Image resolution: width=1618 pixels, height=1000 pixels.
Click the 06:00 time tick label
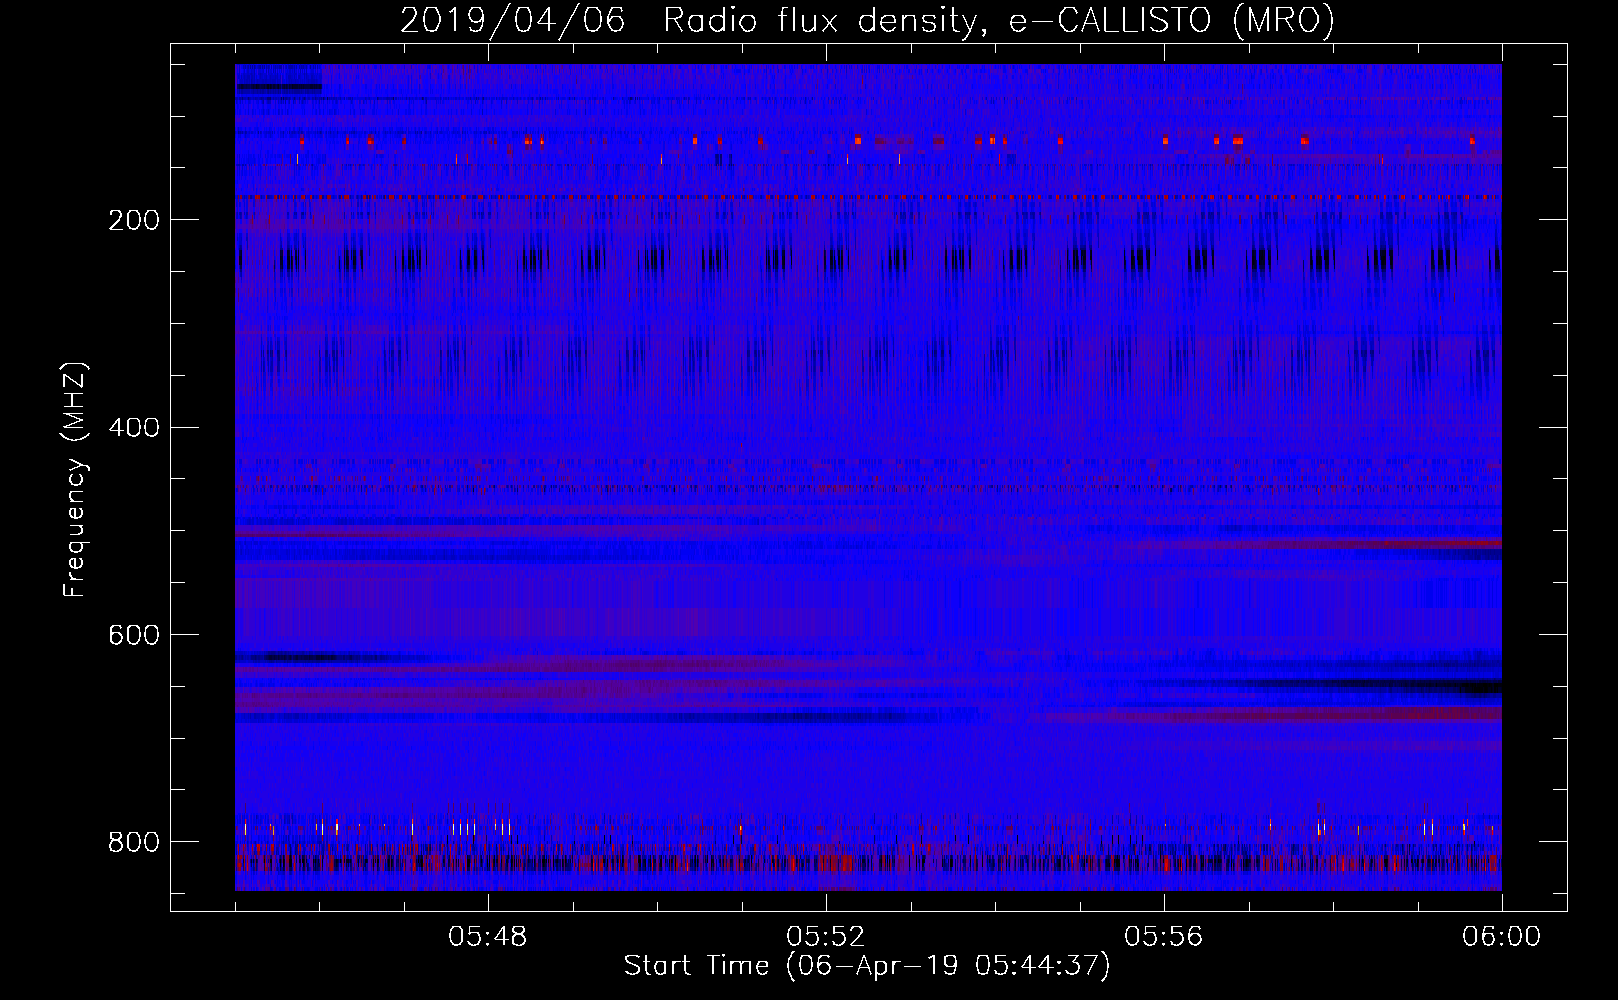point(1502,937)
